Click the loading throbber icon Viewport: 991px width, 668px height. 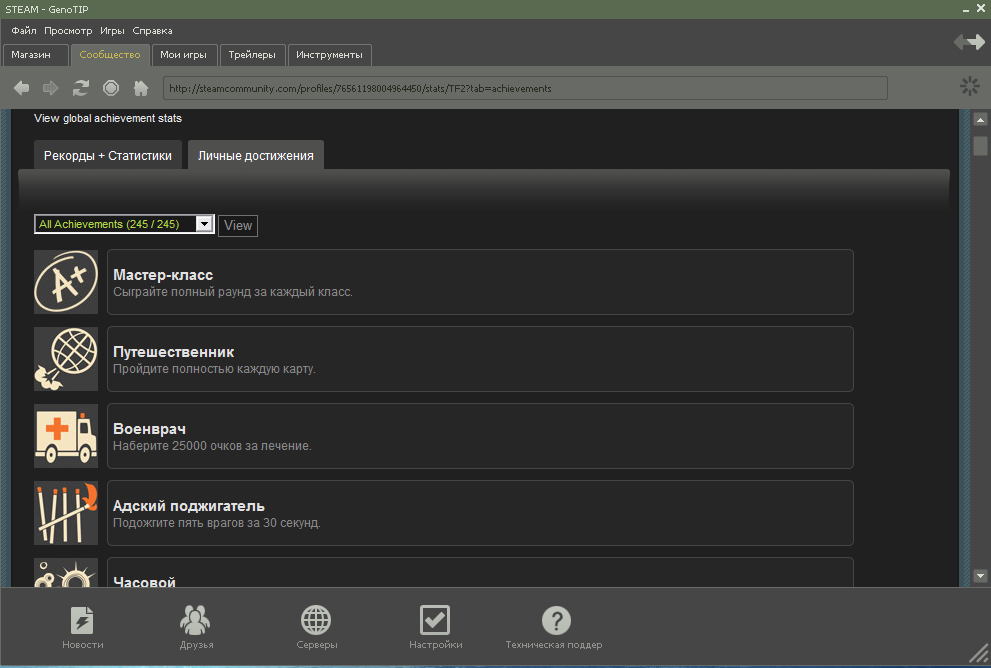point(970,86)
